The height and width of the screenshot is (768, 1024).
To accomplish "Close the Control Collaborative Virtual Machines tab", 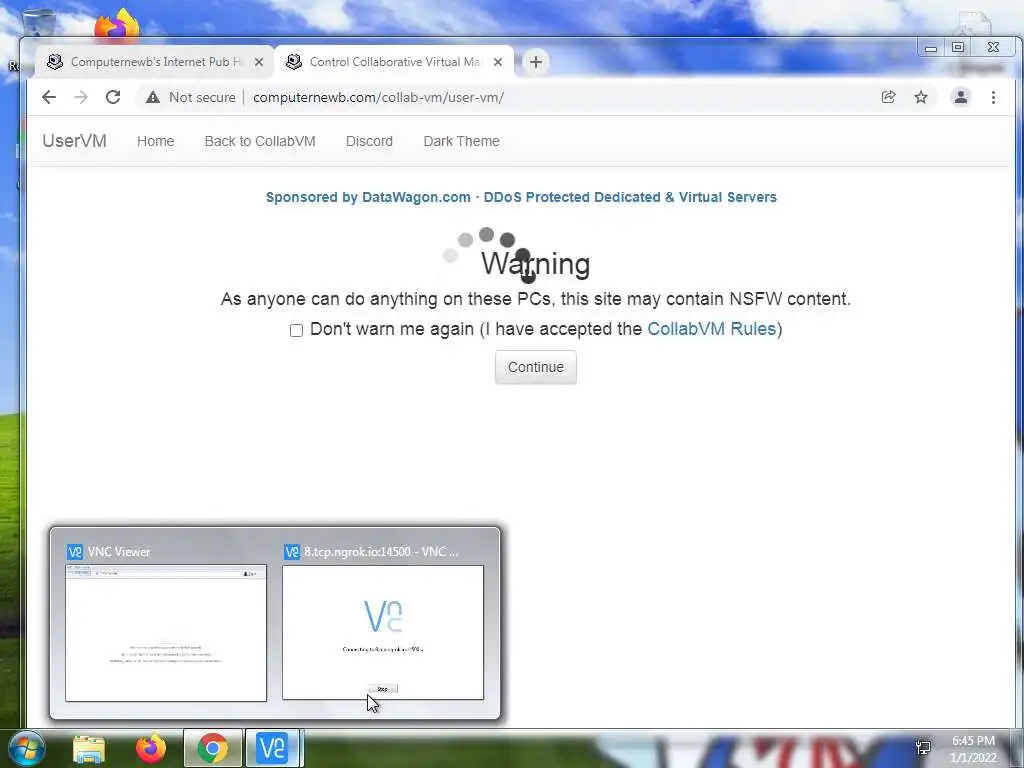I will click(498, 62).
